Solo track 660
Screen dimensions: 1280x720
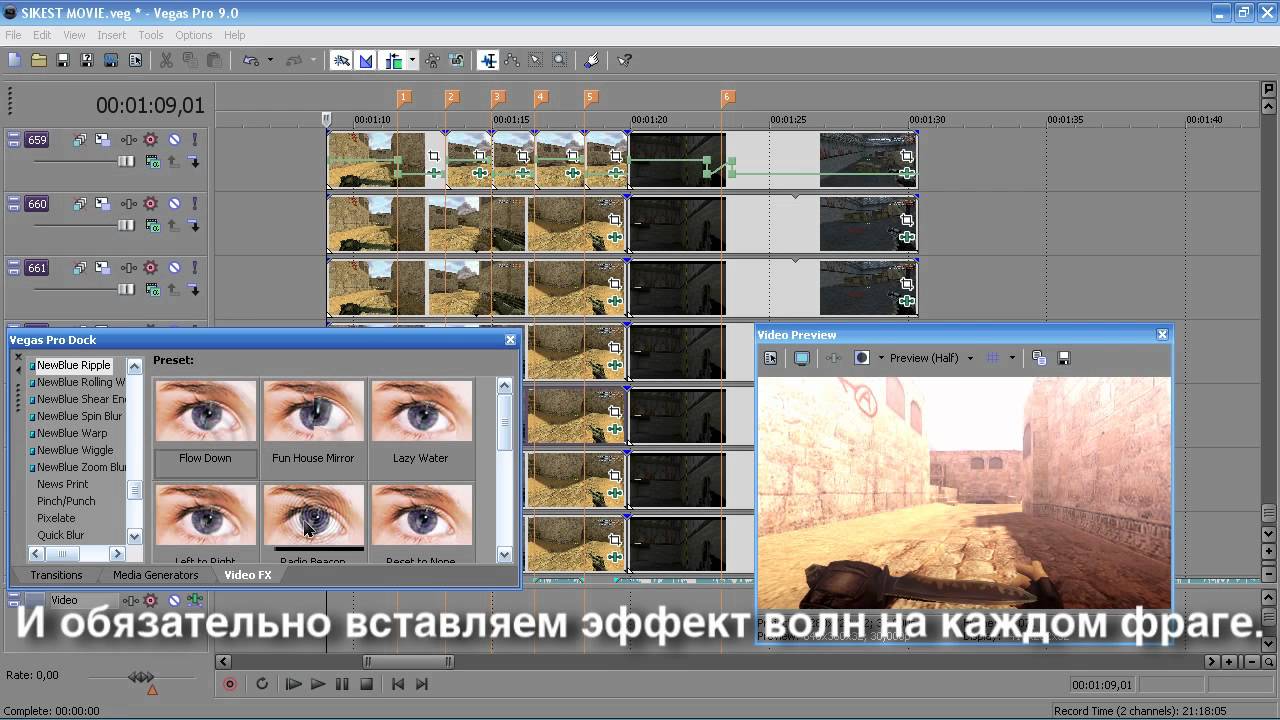[x=195, y=204]
